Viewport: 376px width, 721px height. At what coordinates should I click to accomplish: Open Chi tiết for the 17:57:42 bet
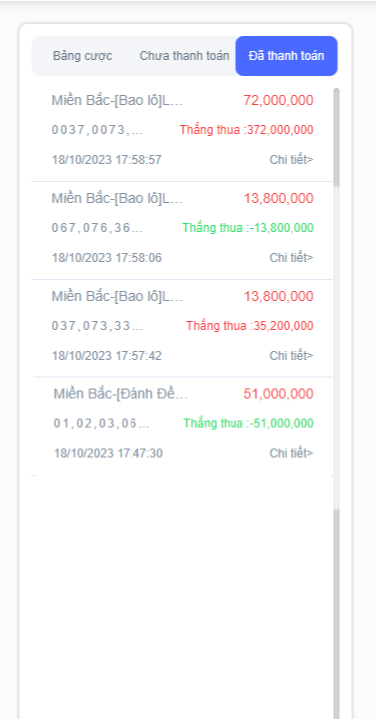(291, 355)
